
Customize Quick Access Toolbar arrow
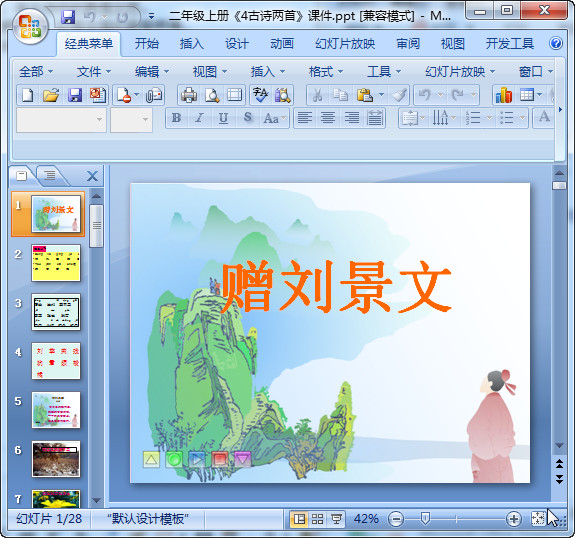[x=151, y=16]
